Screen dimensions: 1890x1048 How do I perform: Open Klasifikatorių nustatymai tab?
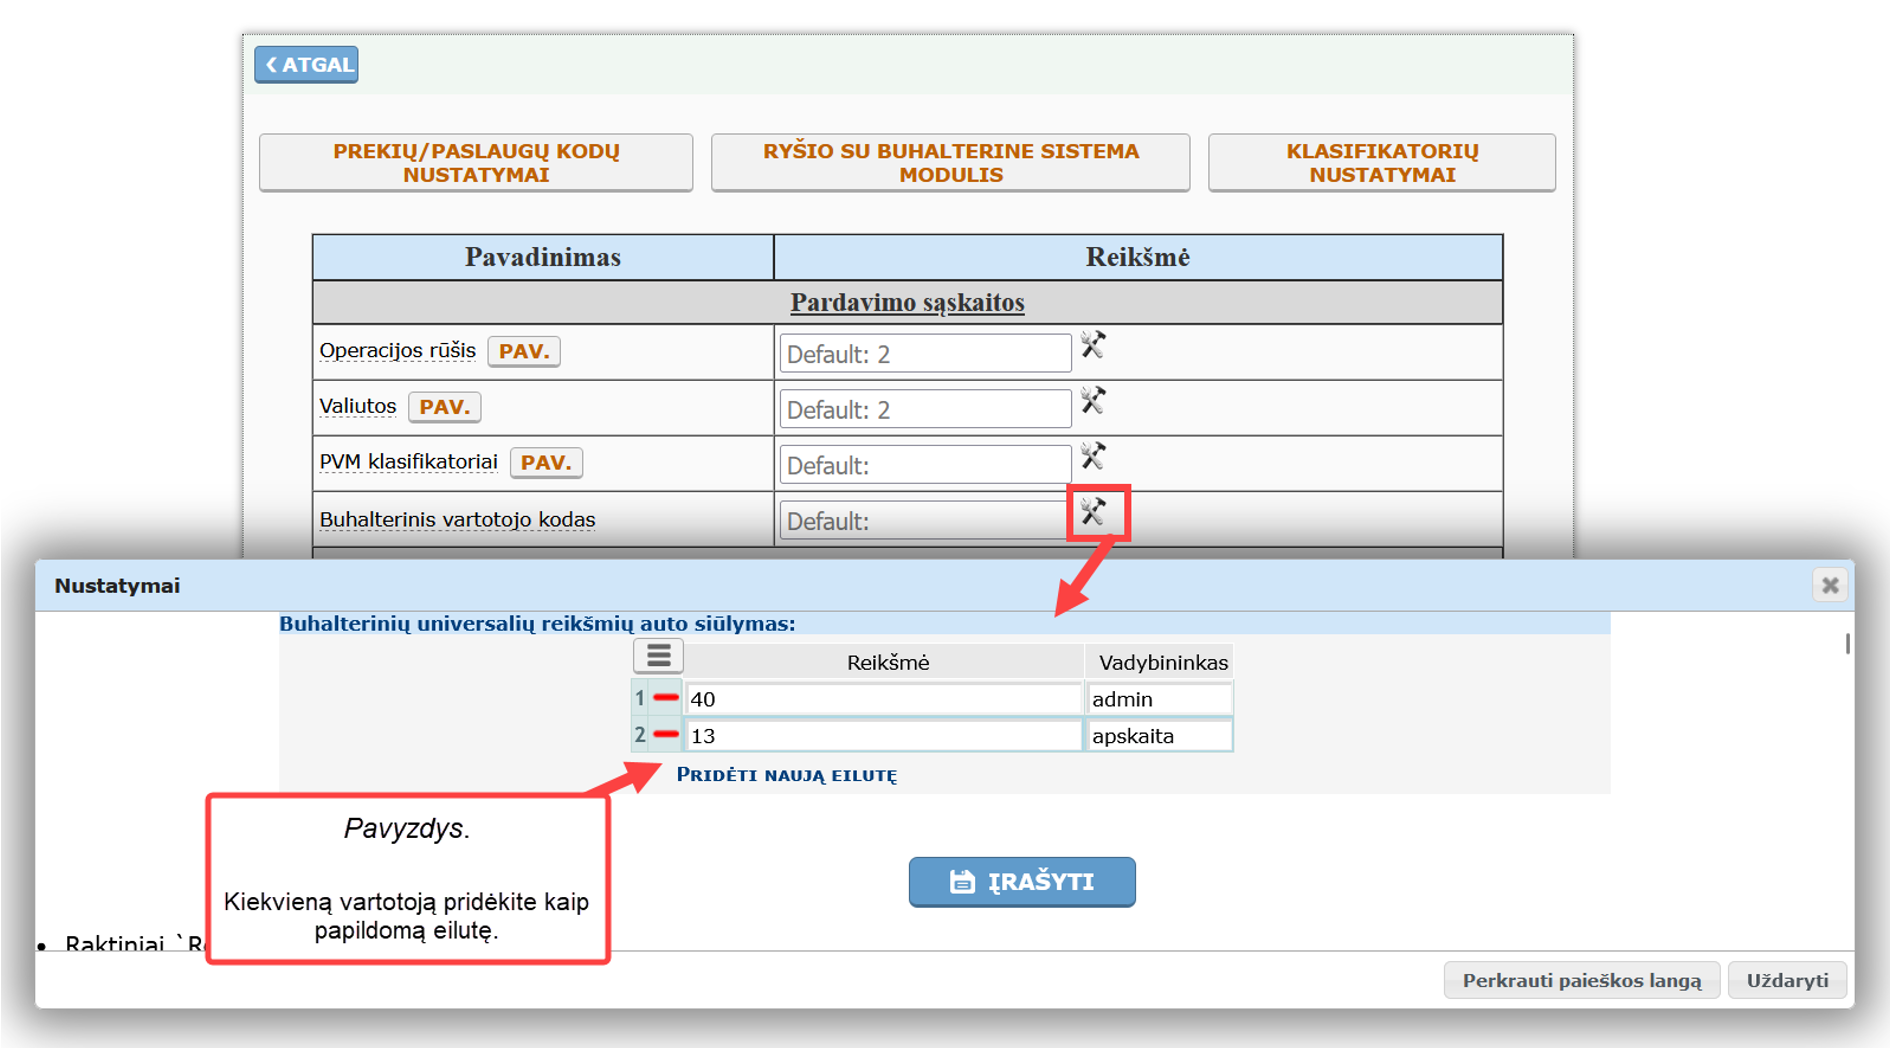point(1382,163)
